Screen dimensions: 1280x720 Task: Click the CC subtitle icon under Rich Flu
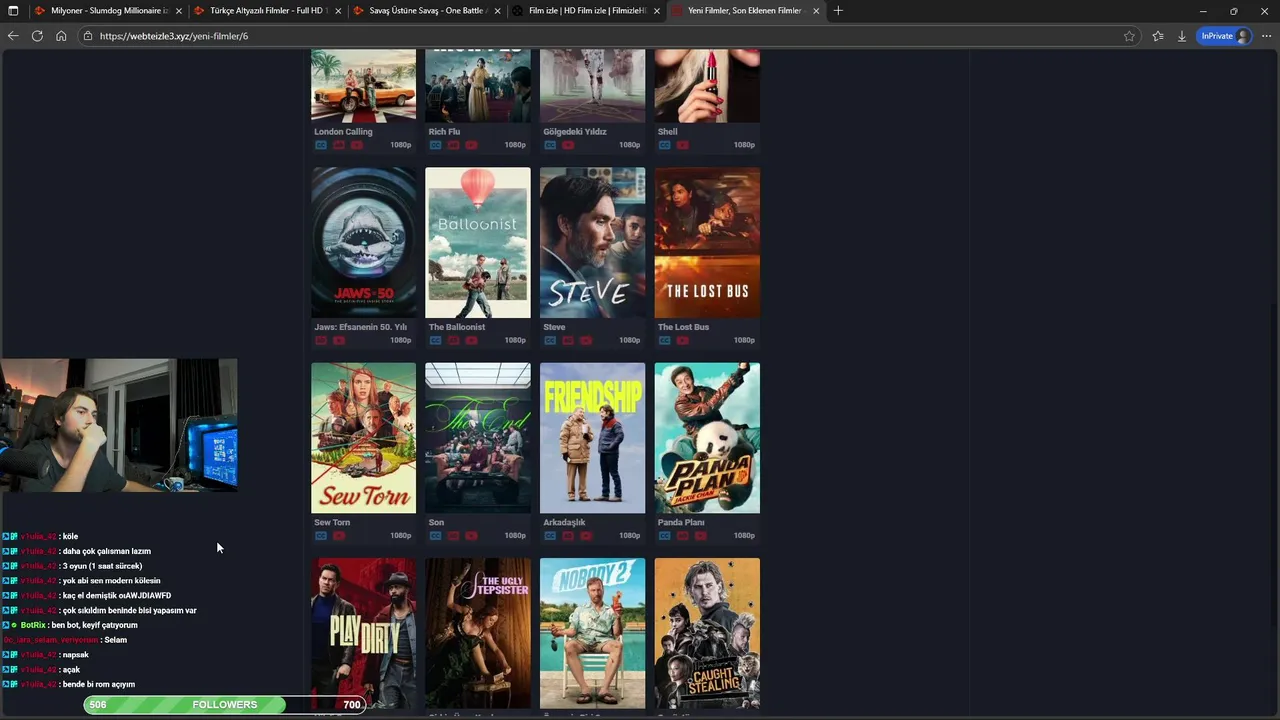point(435,145)
